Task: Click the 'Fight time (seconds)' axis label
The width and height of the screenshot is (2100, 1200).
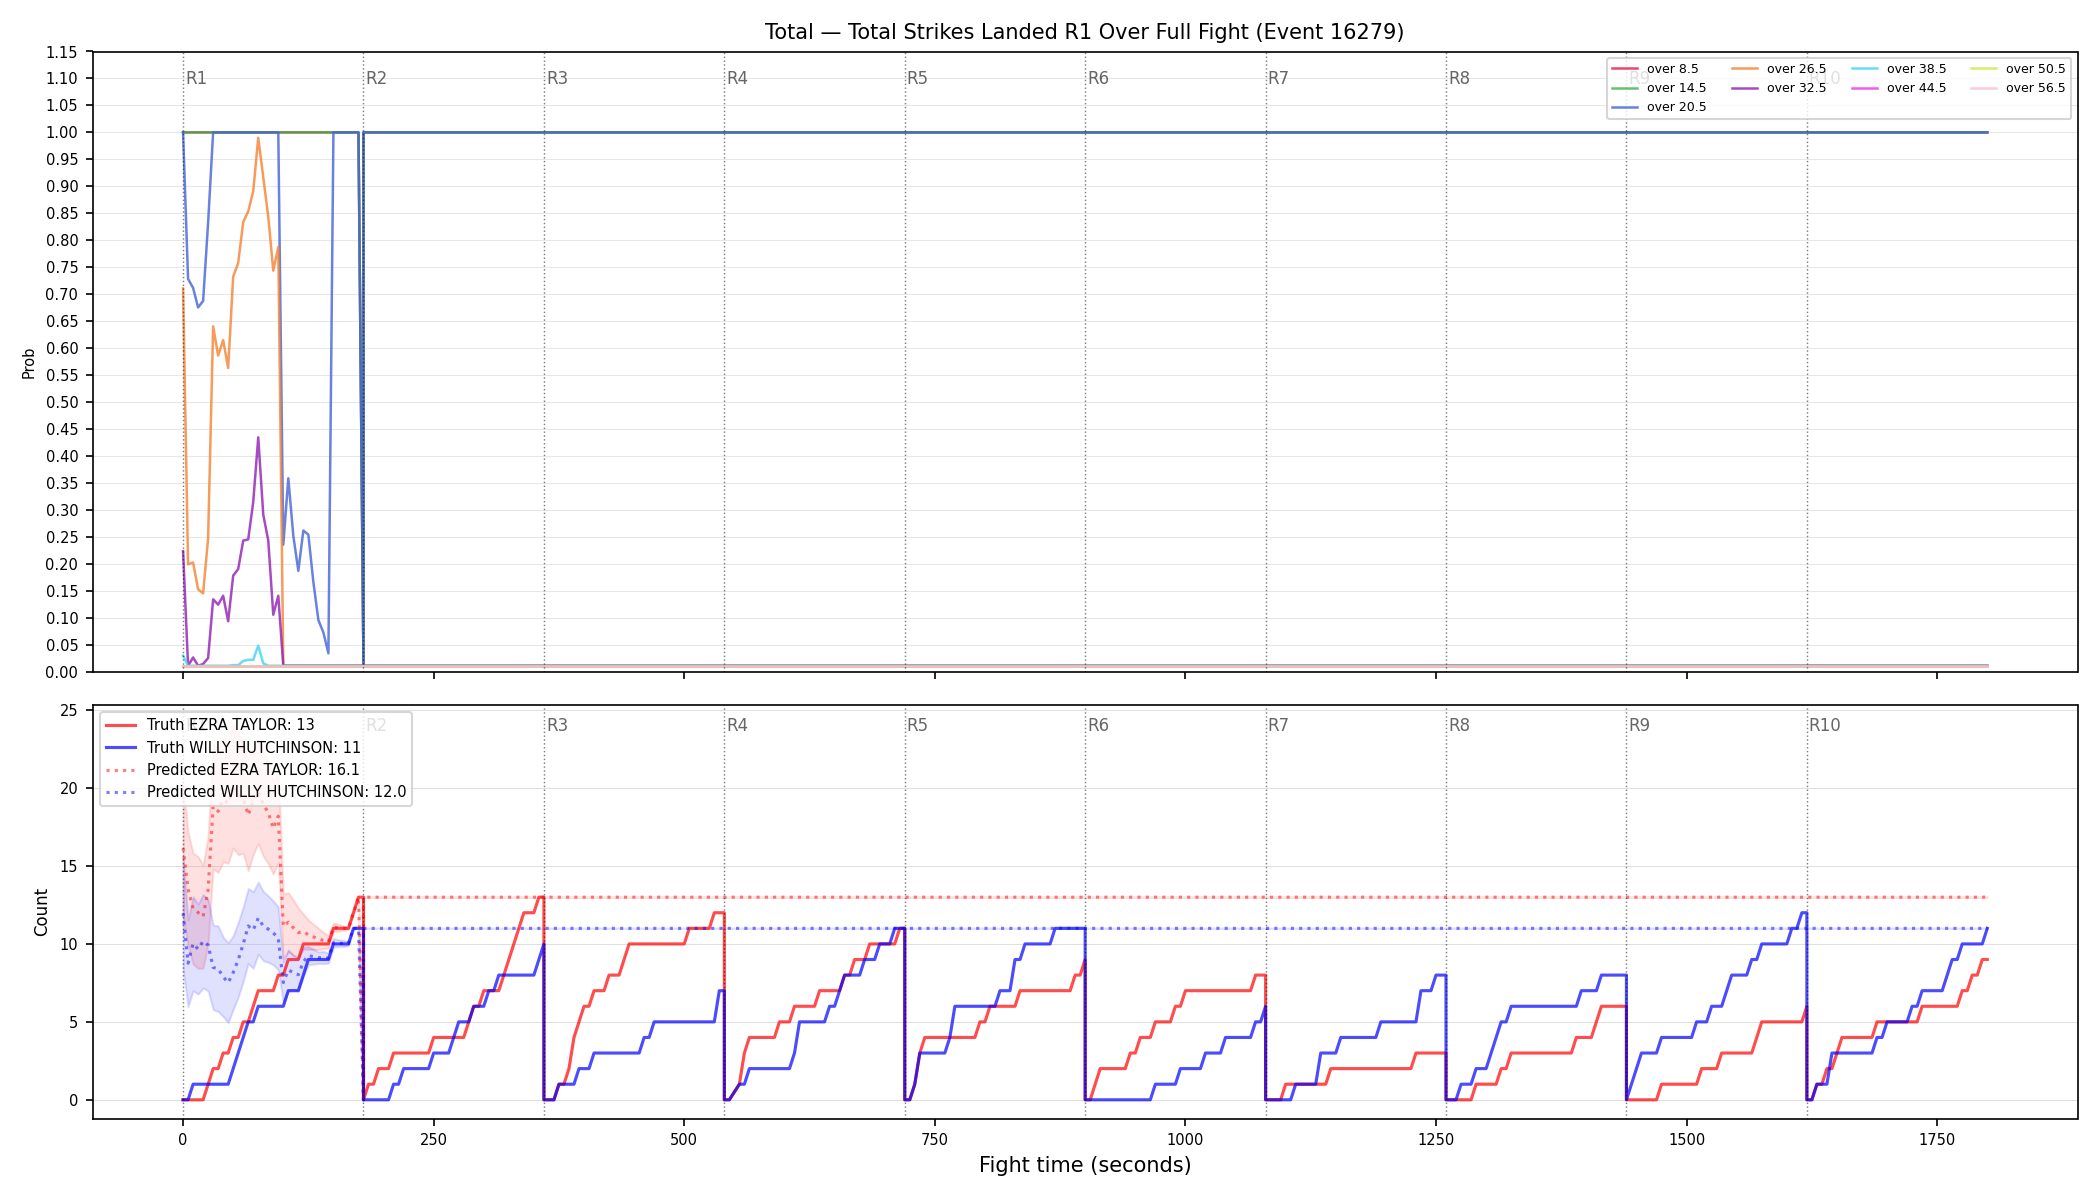Action: [1085, 1165]
